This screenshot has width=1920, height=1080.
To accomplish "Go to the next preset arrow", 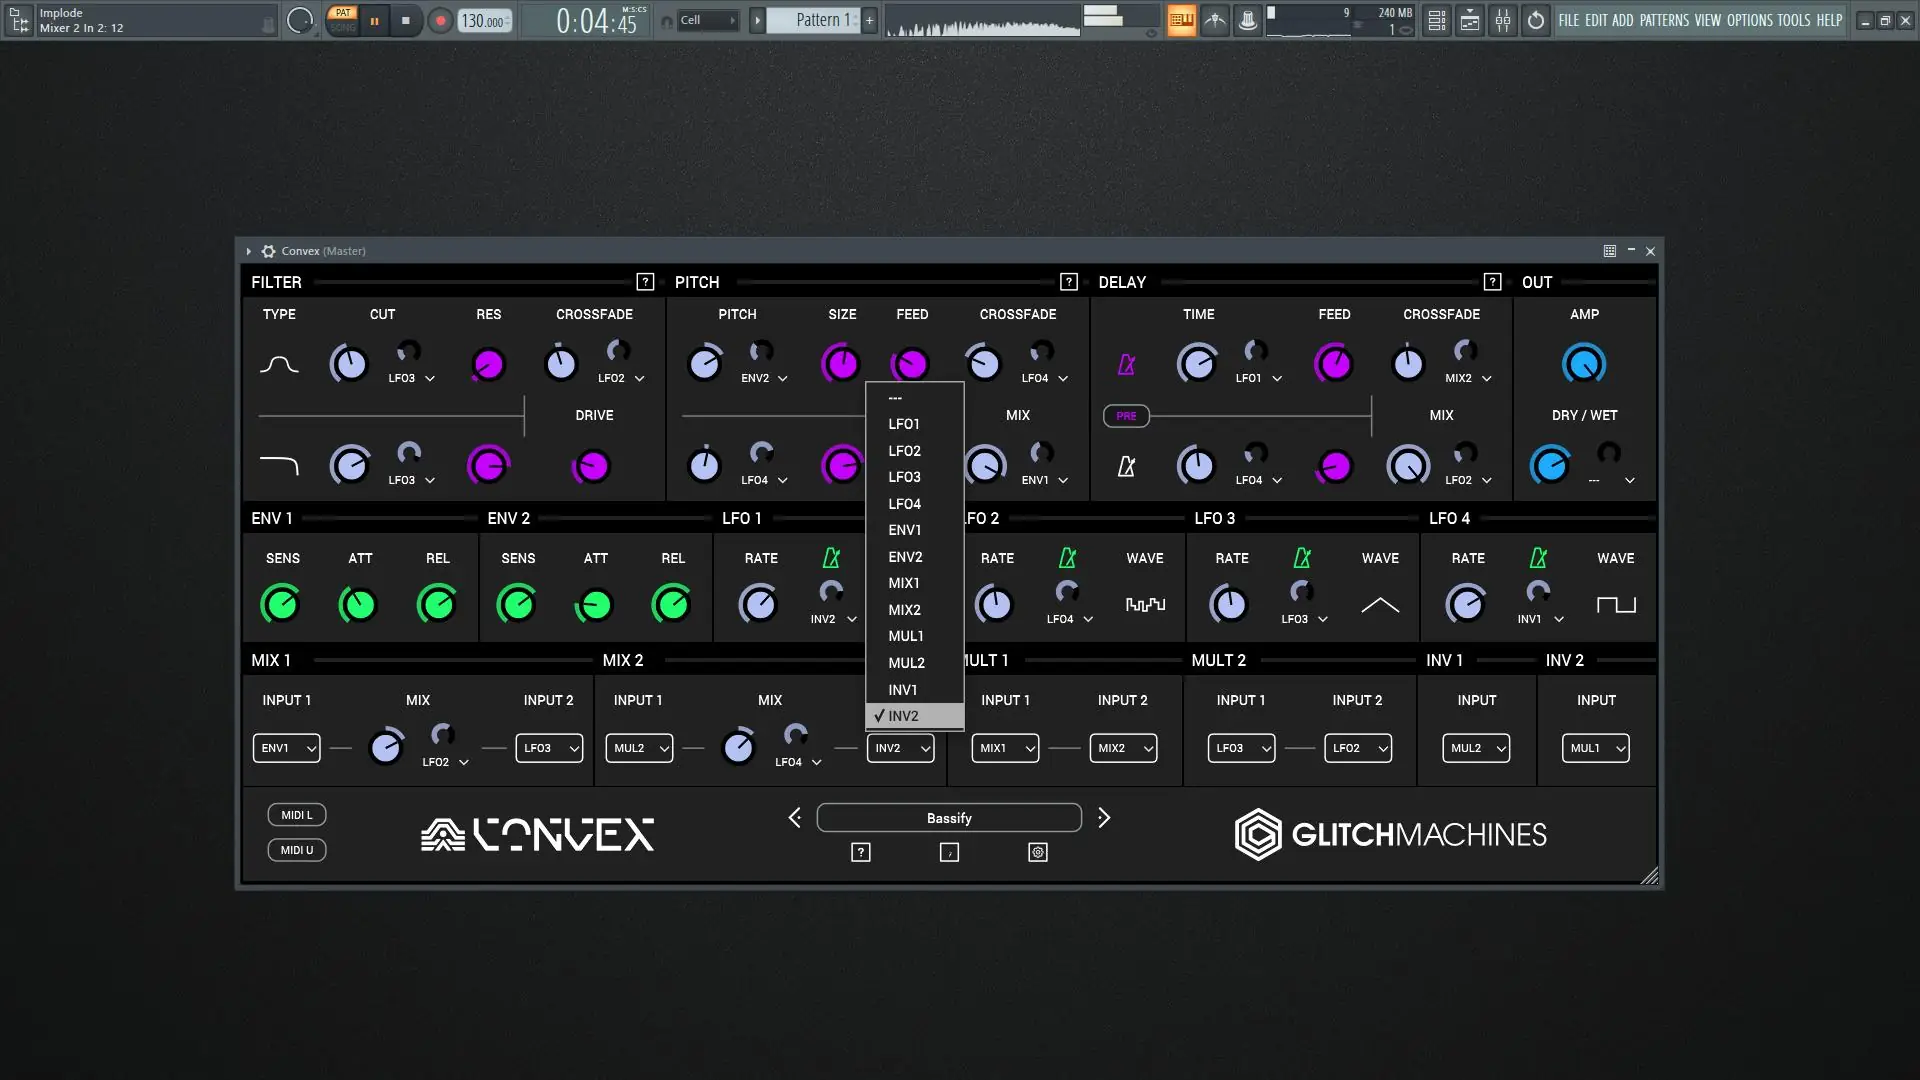I will tap(1104, 818).
